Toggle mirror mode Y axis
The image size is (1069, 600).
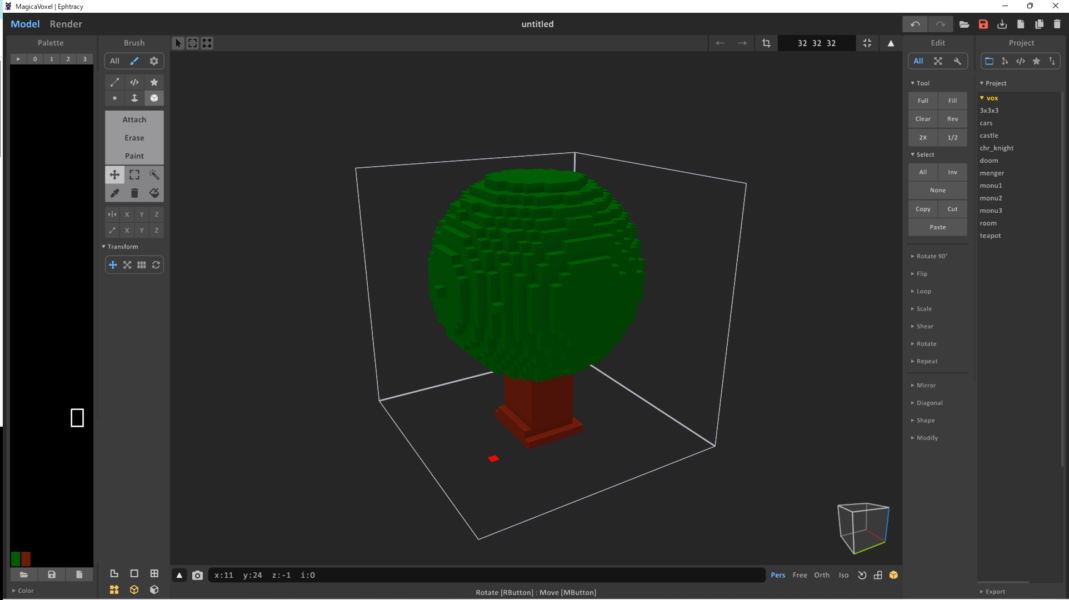click(x=142, y=214)
